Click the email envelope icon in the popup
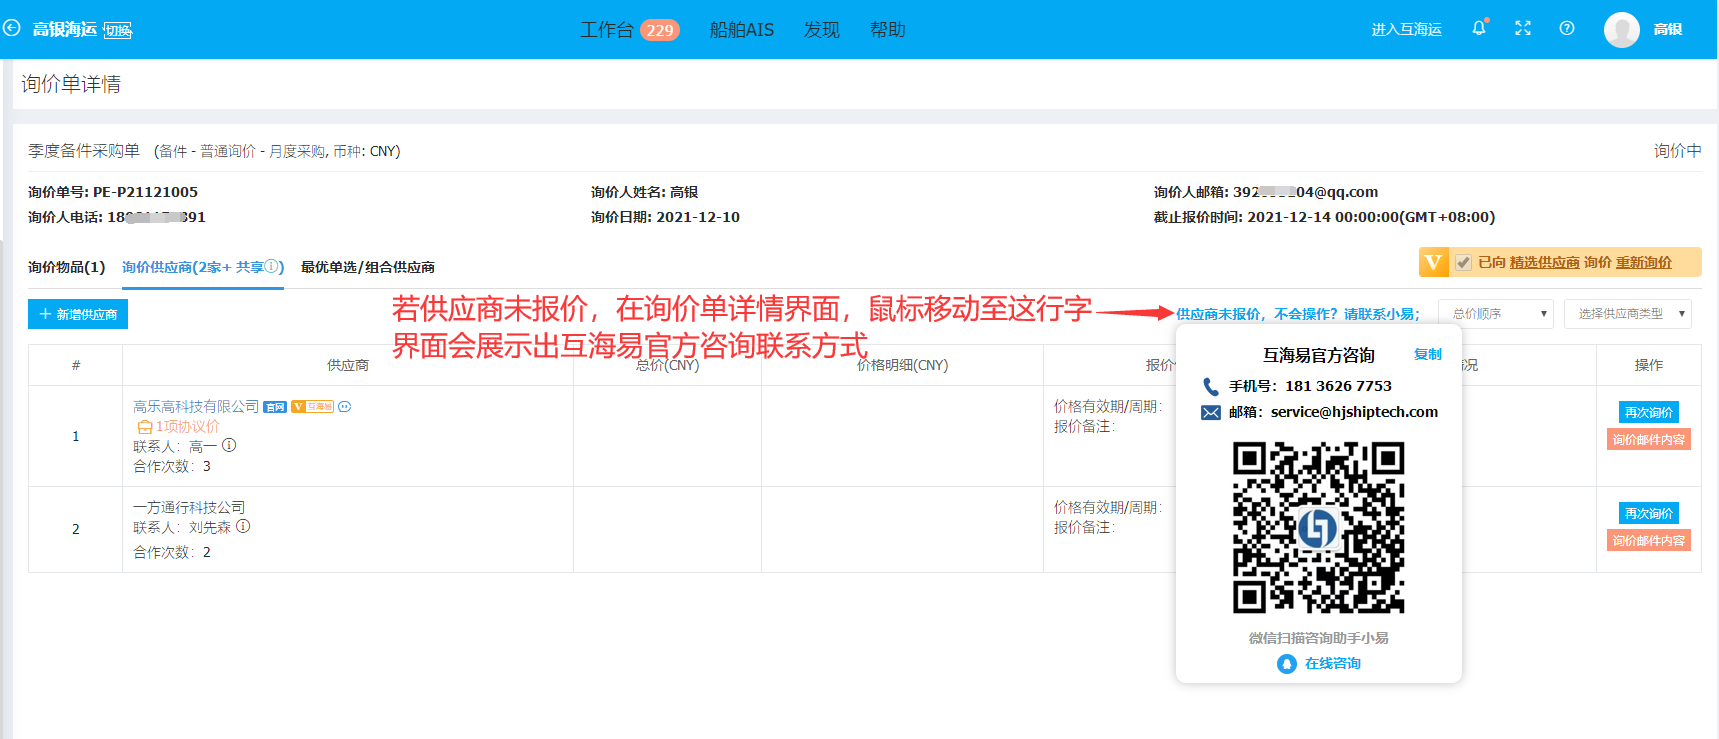The height and width of the screenshot is (739, 1719). (1211, 413)
